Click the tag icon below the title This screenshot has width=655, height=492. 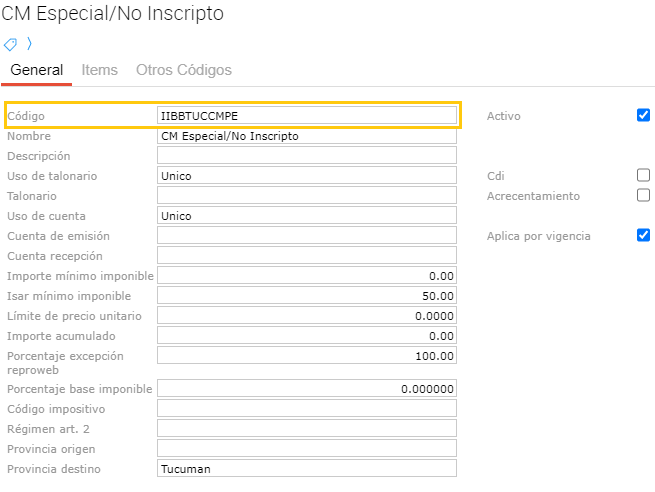click(11, 44)
